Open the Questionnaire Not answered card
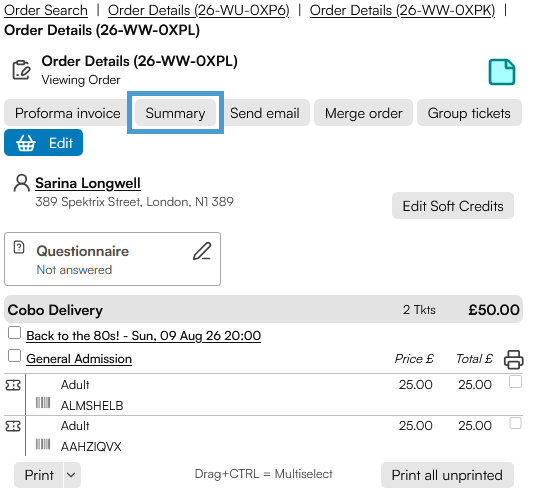This screenshot has width=544, height=492. (x=112, y=259)
